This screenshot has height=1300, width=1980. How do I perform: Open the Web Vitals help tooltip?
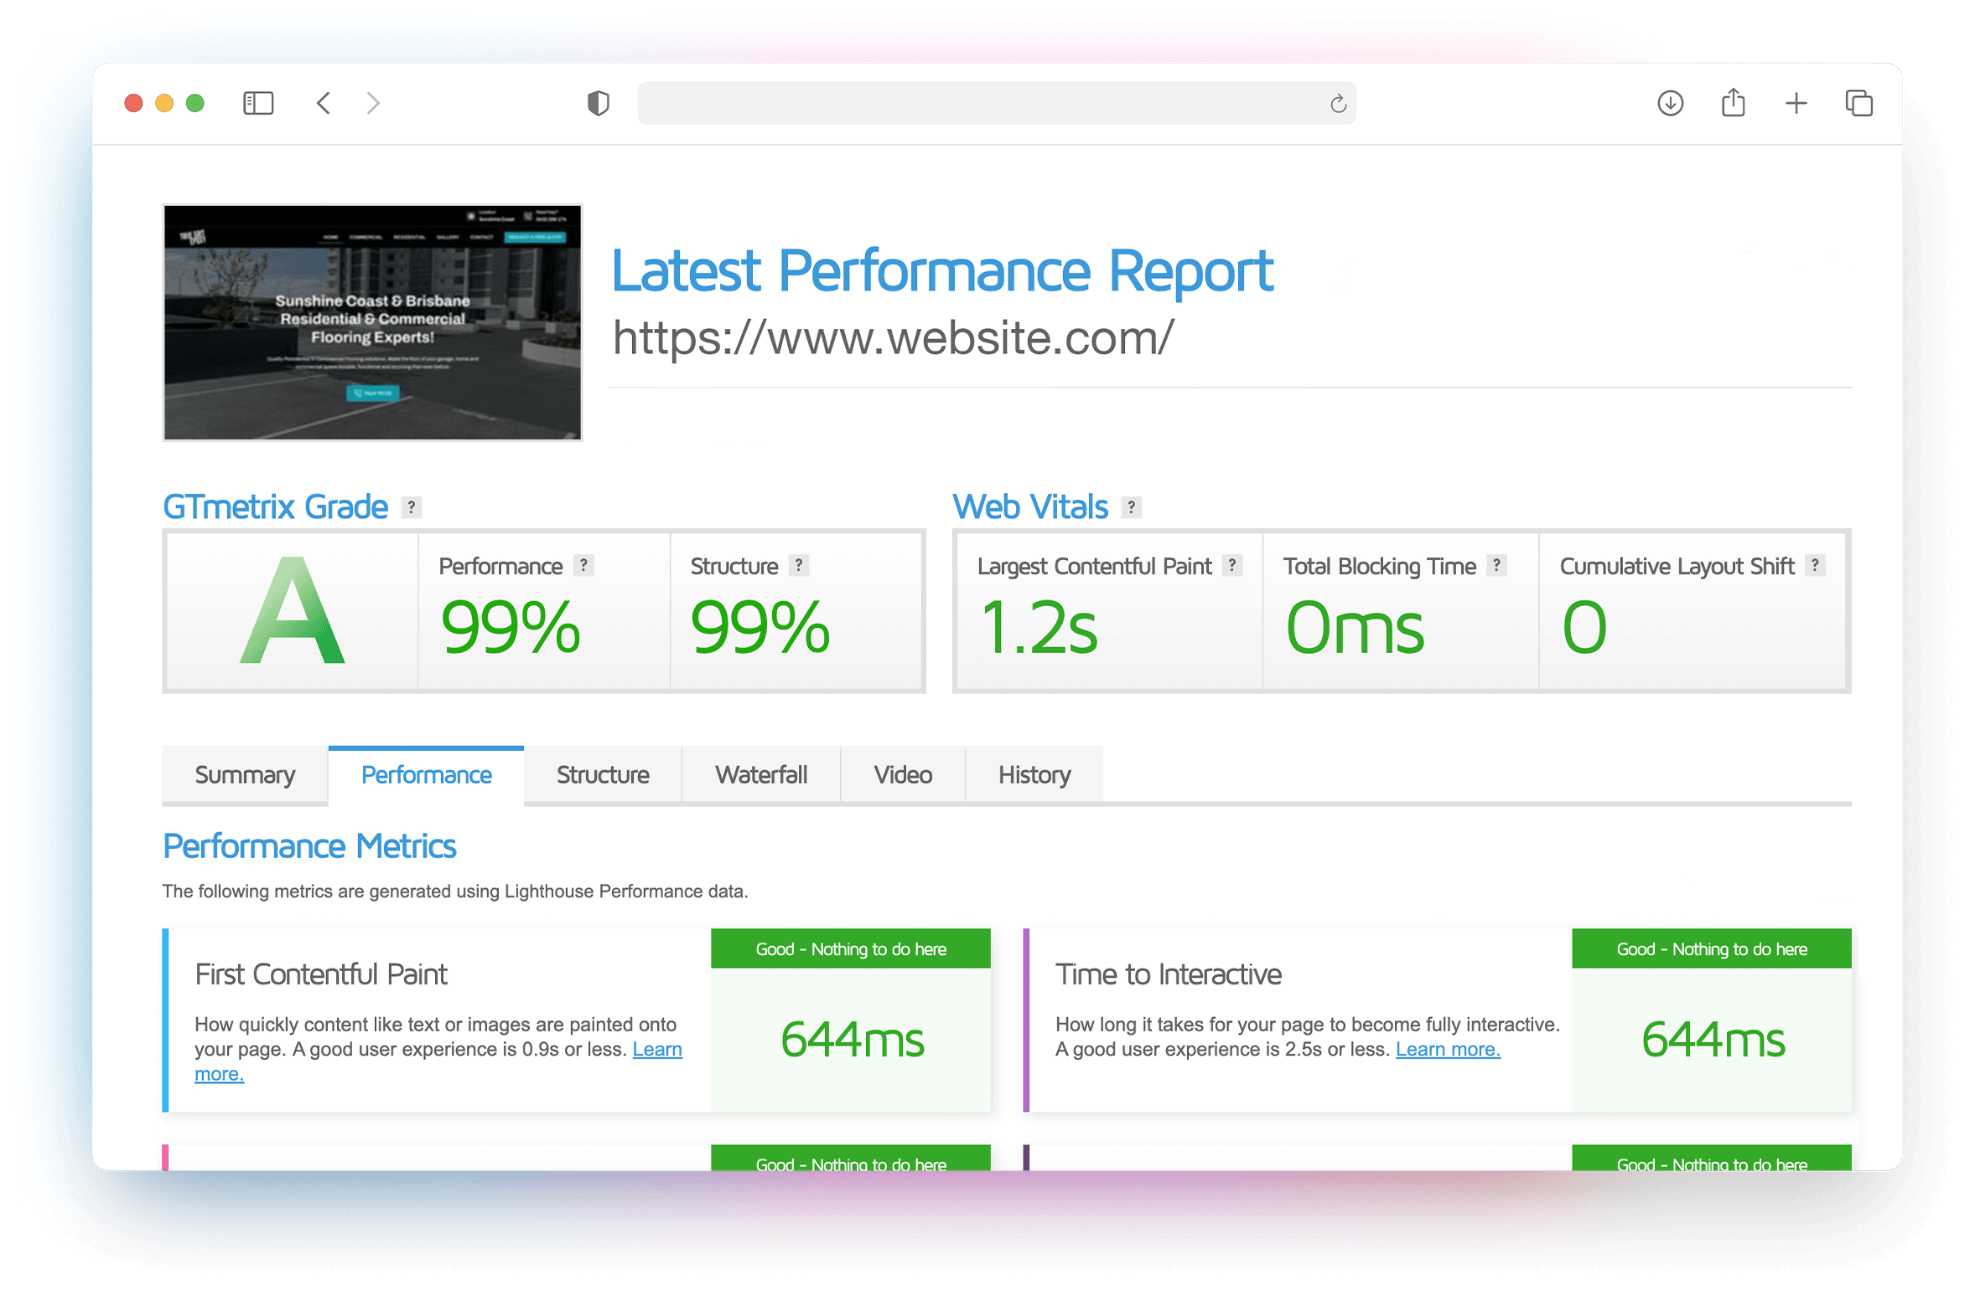(1131, 507)
